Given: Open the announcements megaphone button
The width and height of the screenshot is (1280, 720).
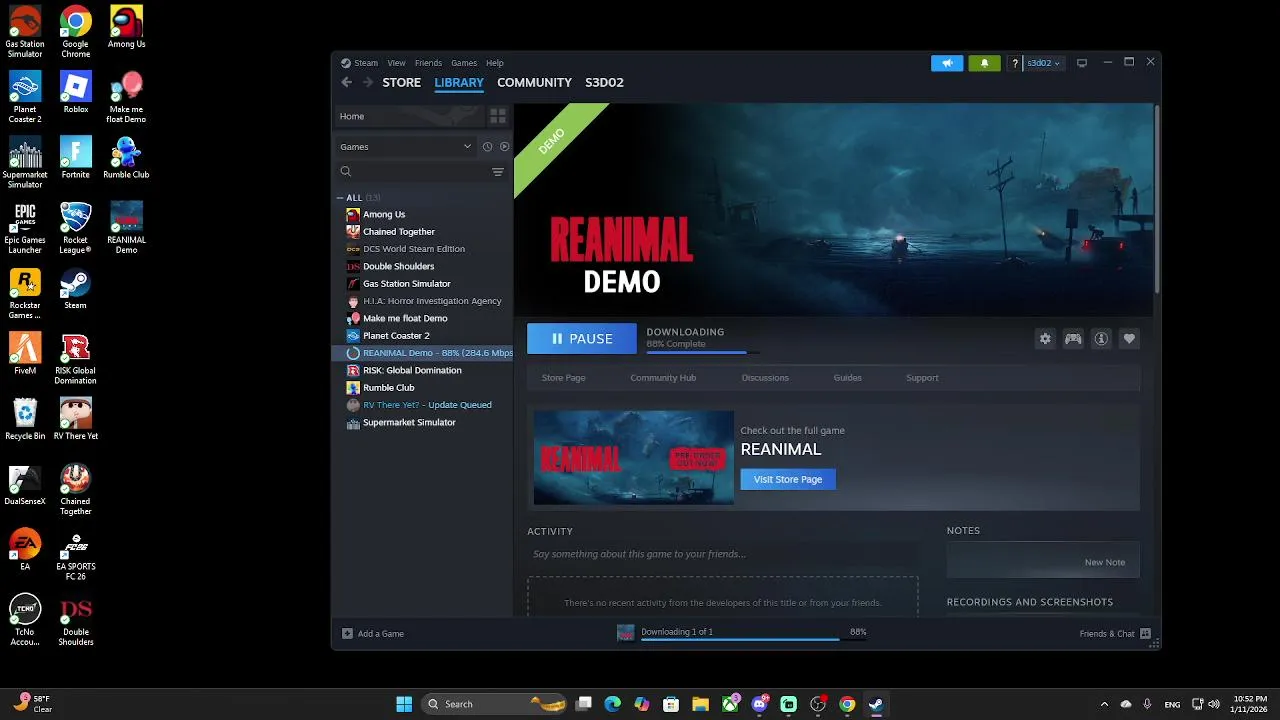Looking at the screenshot, I should tap(947, 63).
